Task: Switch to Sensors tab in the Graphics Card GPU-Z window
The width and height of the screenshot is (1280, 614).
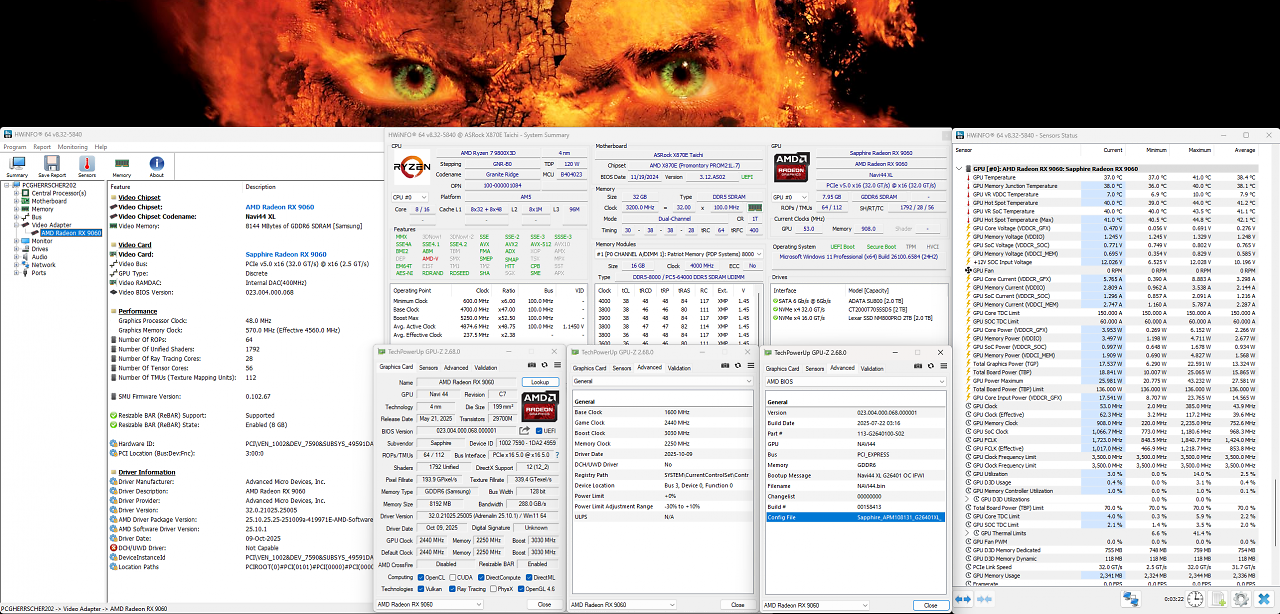Action: pos(428,367)
